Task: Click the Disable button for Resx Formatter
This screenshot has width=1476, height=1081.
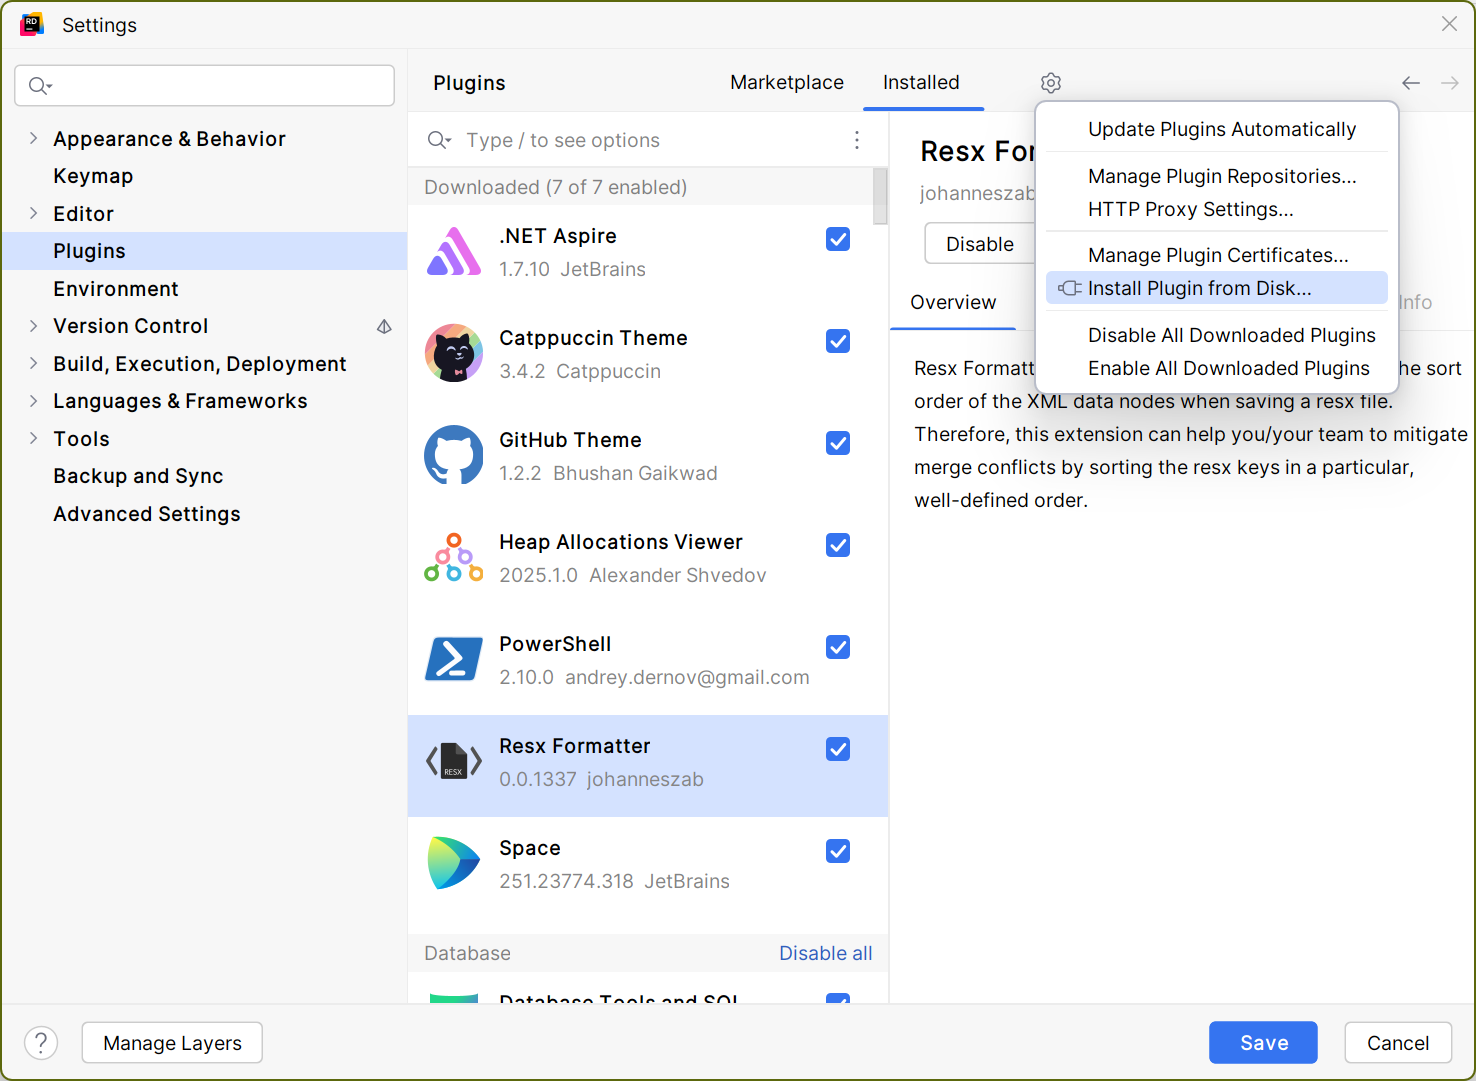Action: (979, 244)
